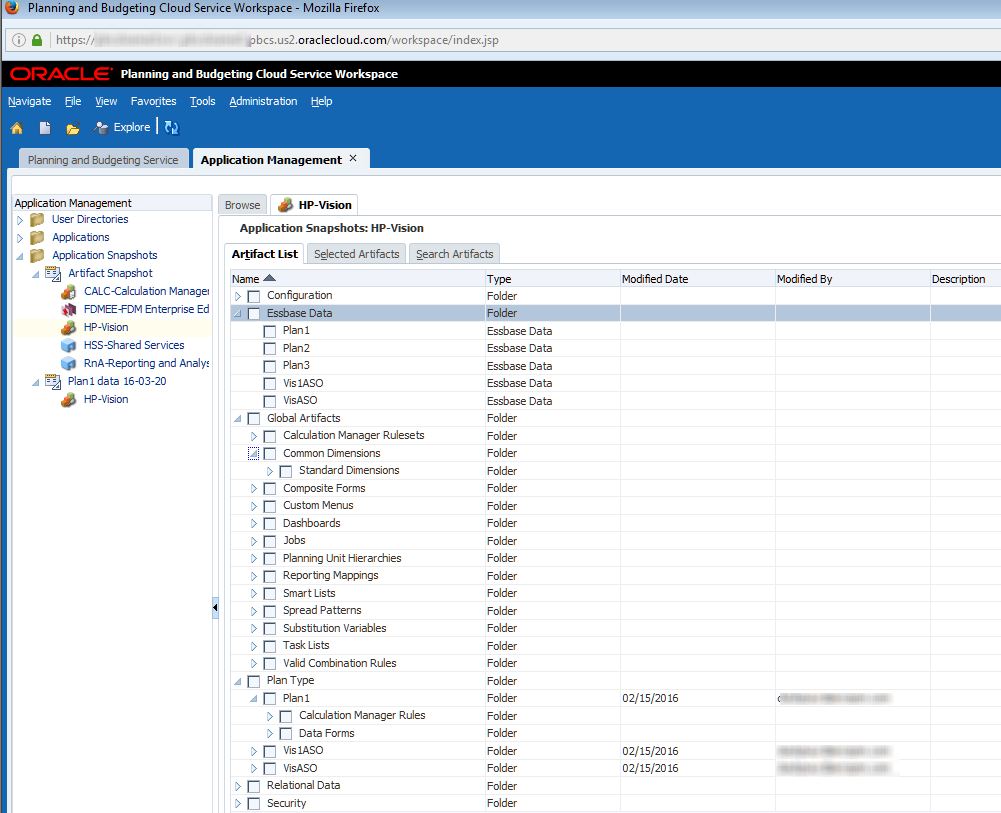Expand the Dashboards folder
1001x813 pixels.
[x=254, y=524]
